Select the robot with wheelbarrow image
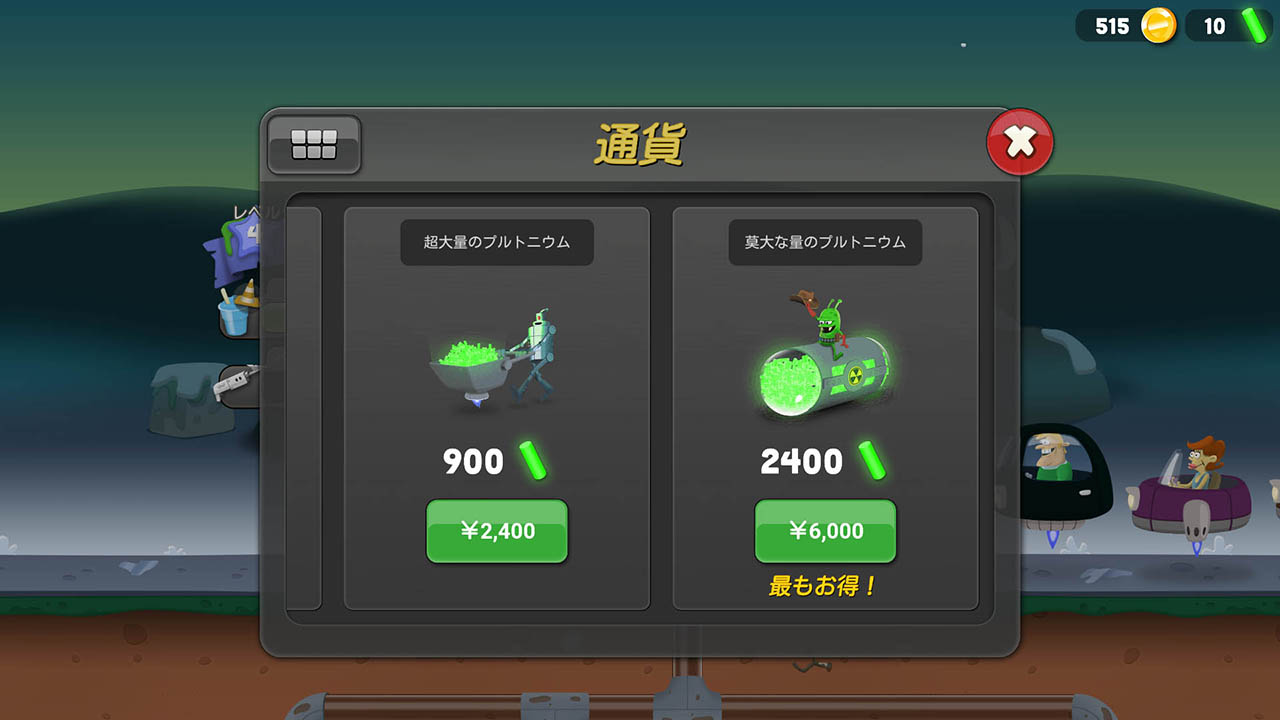The width and height of the screenshot is (1280, 720). (x=496, y=357)
